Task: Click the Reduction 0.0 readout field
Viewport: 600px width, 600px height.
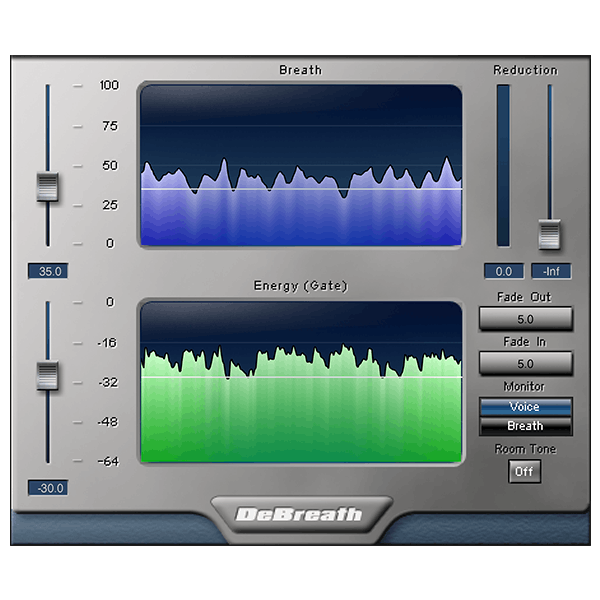Action: (504, 271)
